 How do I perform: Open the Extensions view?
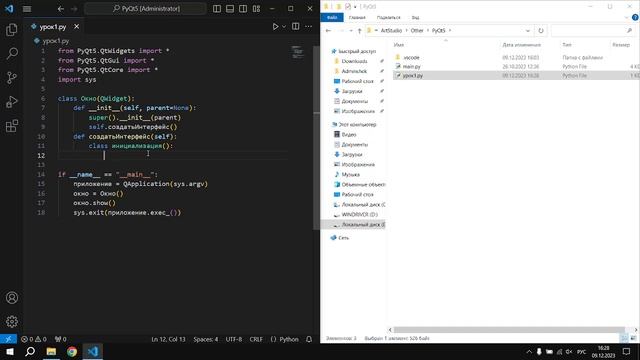[12, 126]
